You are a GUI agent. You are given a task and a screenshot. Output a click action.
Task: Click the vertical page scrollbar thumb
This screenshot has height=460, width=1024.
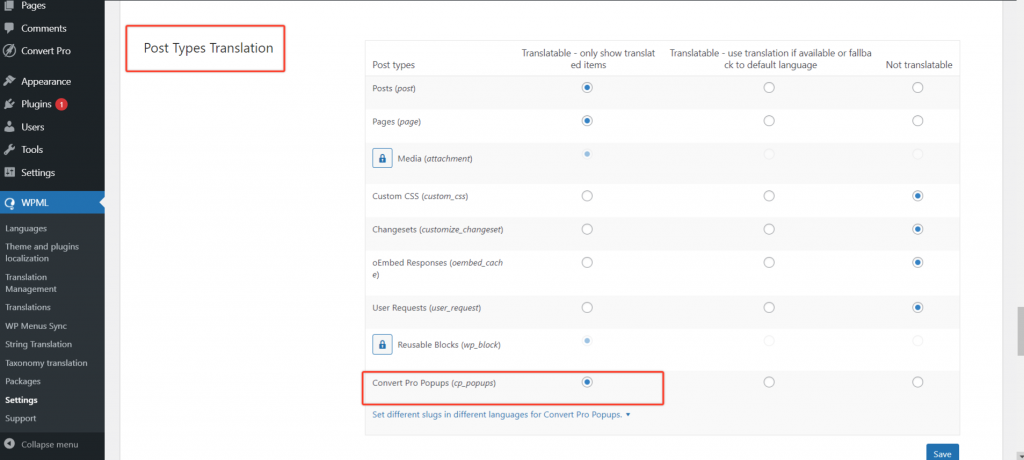click(1019, 332)
